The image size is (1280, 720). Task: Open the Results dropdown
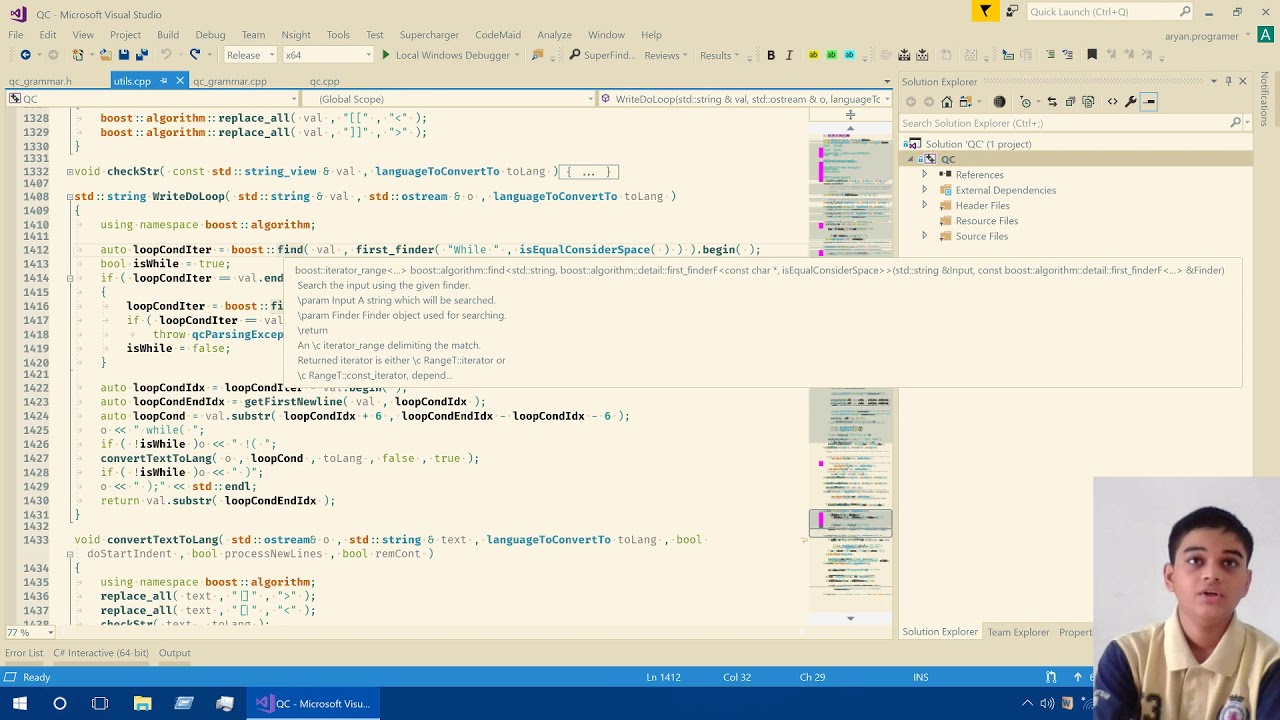[x=720, y=55]
